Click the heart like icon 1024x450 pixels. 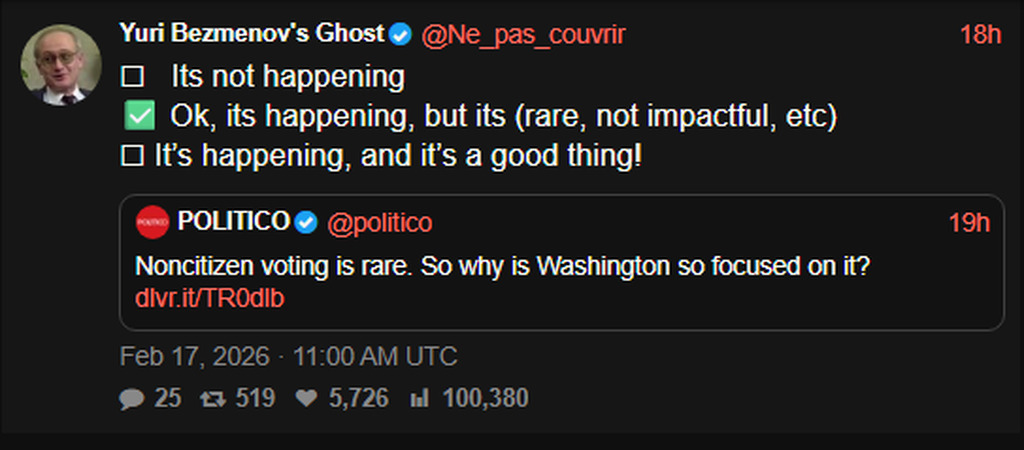(306, 398)
